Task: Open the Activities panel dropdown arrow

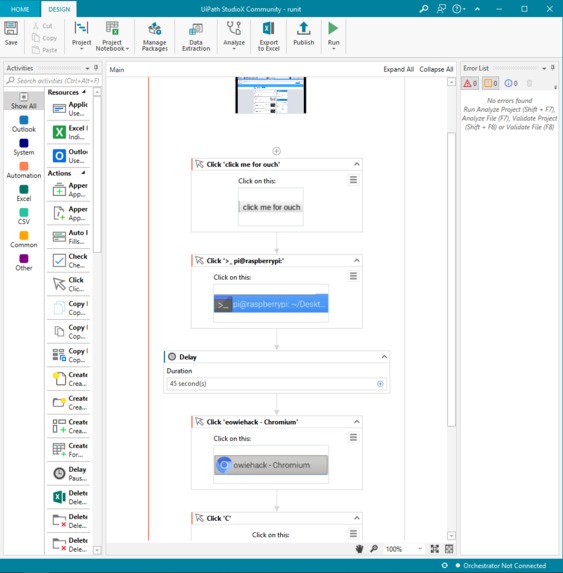Action: pos(87,68)
